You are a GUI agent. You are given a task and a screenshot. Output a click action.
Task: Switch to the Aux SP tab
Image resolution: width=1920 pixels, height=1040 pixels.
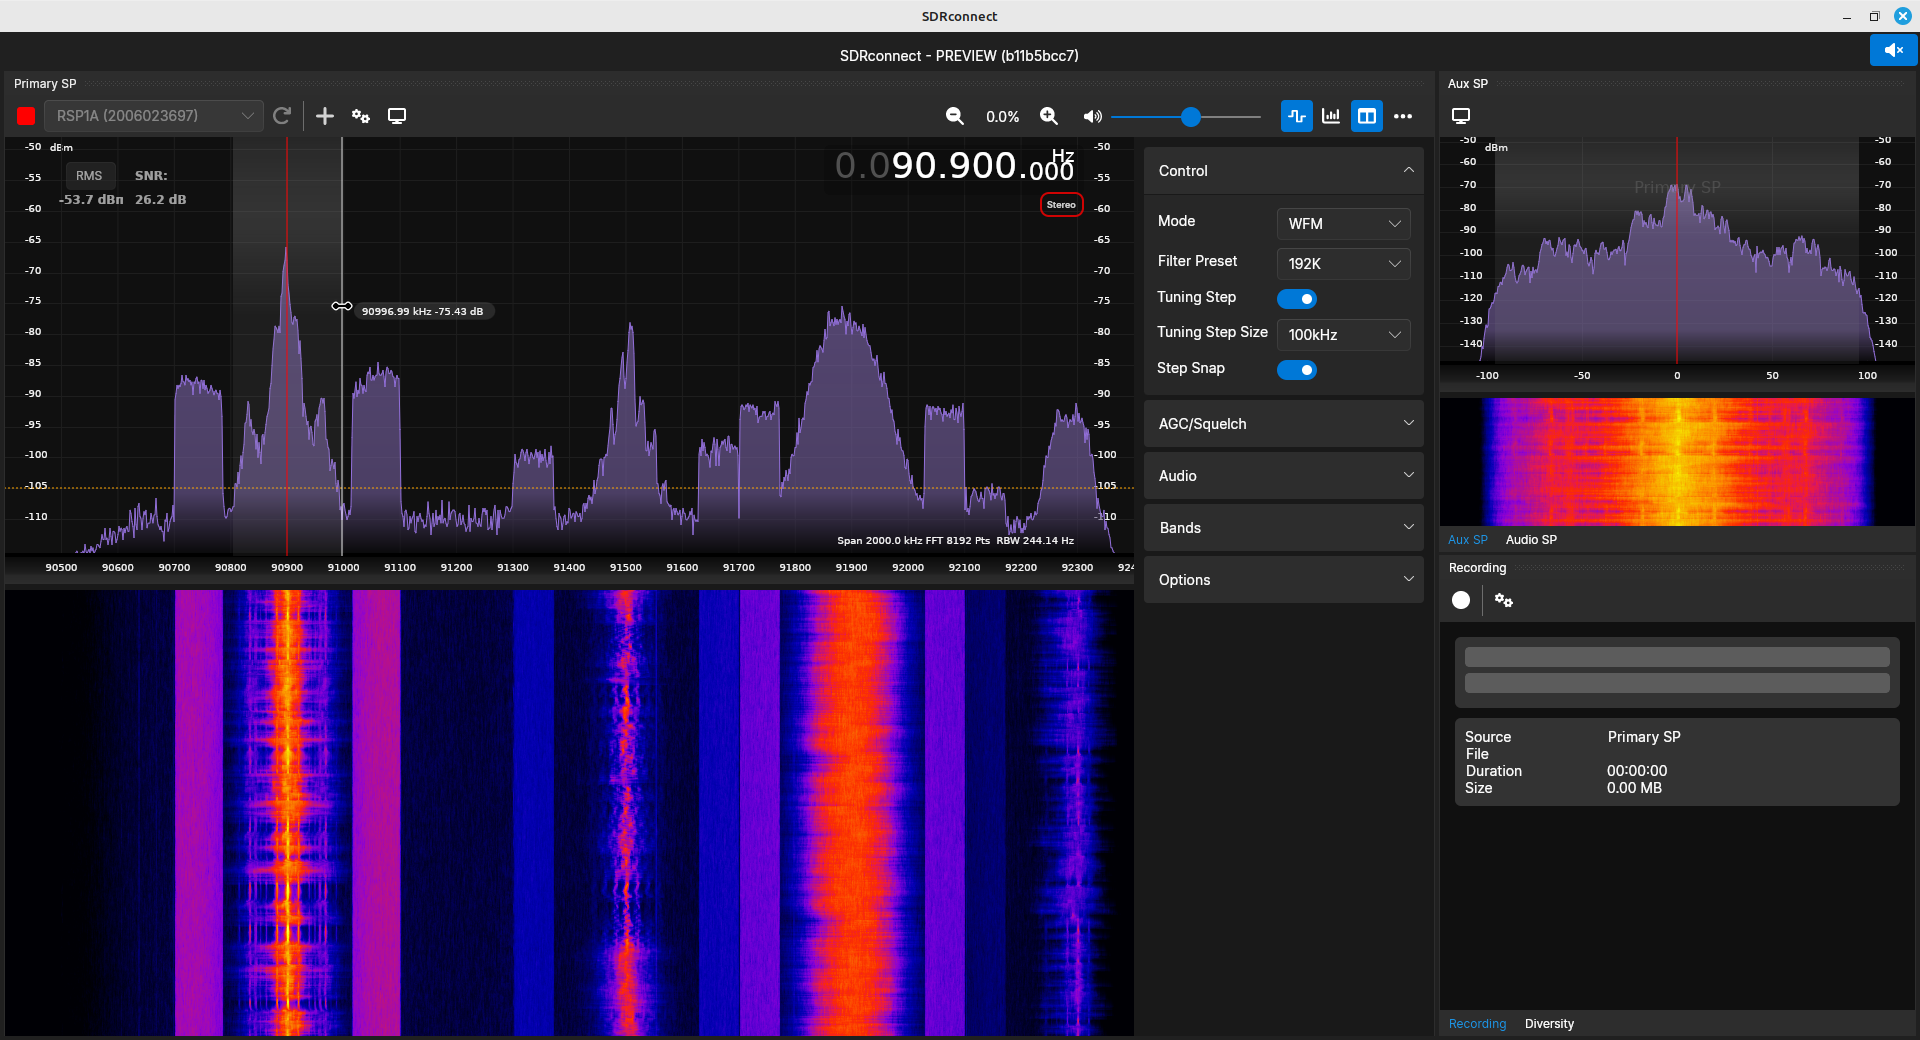(x=1467, y=540)
